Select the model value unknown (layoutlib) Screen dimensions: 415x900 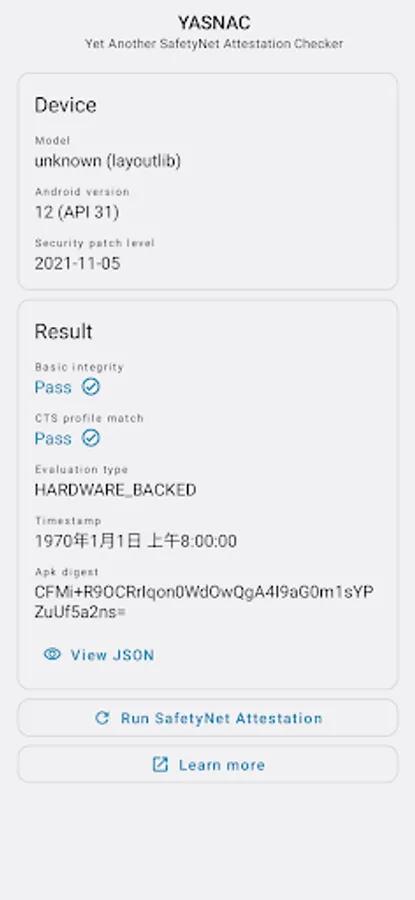point(107,161)
